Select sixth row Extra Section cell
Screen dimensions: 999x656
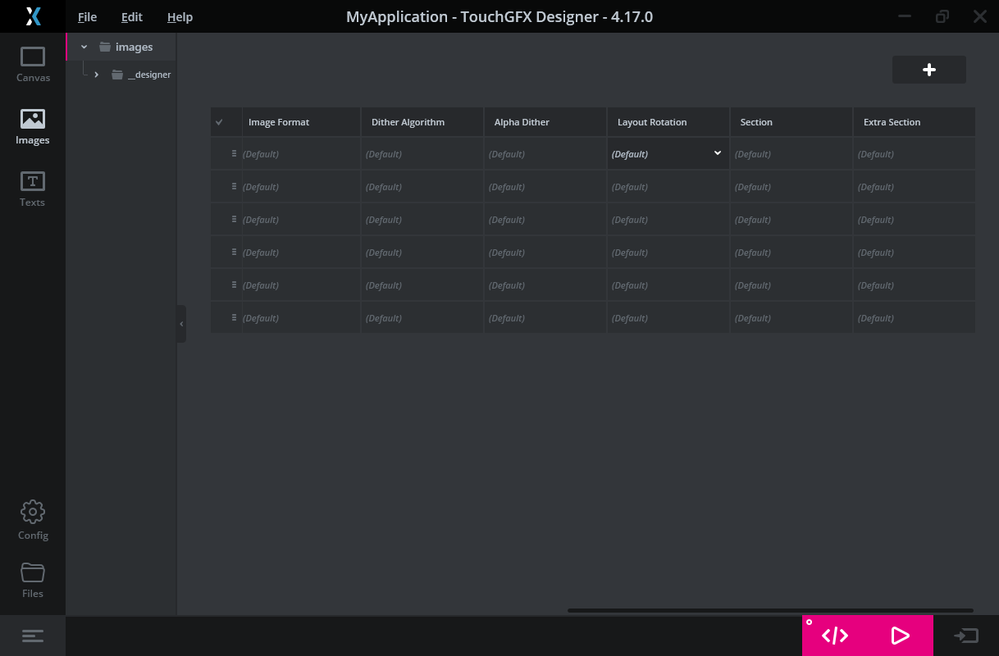[914, 318]
